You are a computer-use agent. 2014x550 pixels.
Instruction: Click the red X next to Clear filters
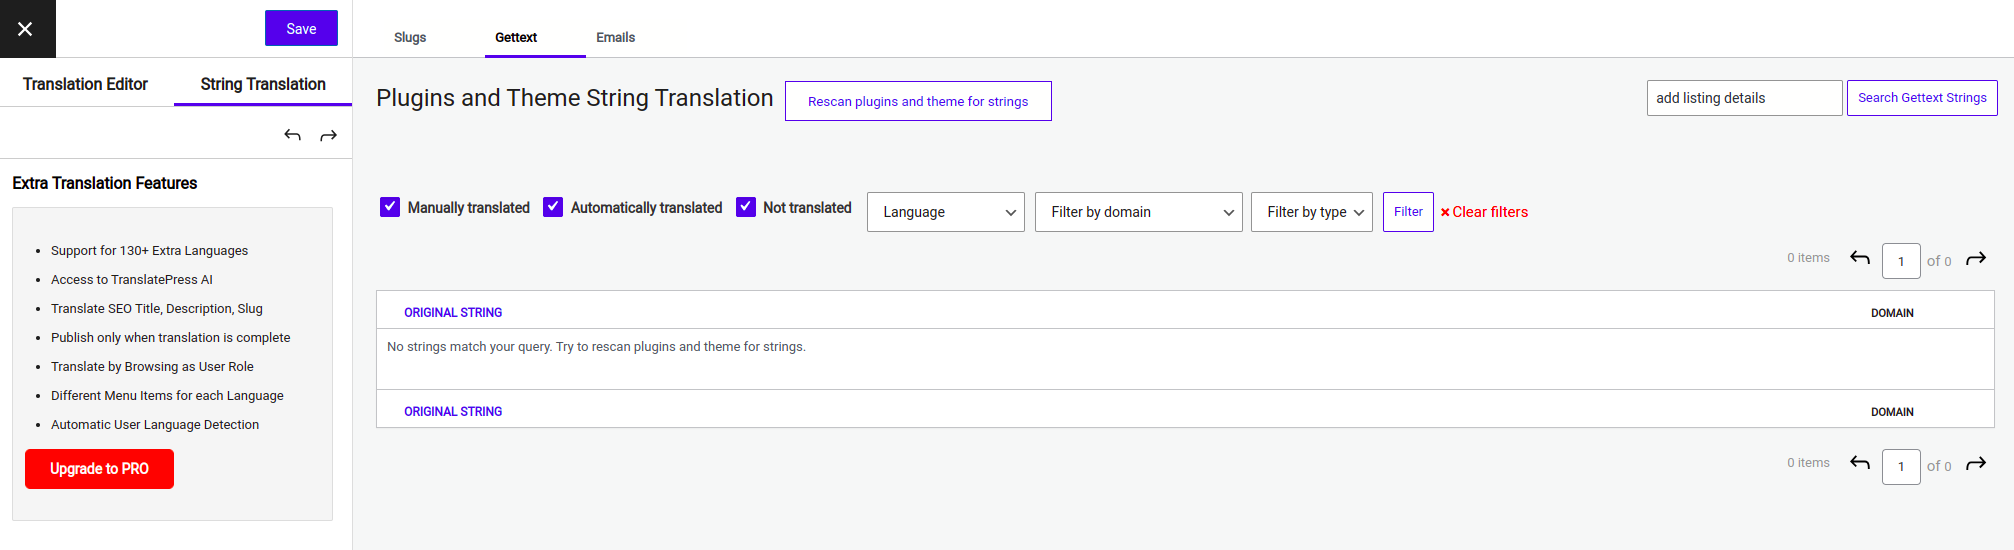tap(1445, 212)
